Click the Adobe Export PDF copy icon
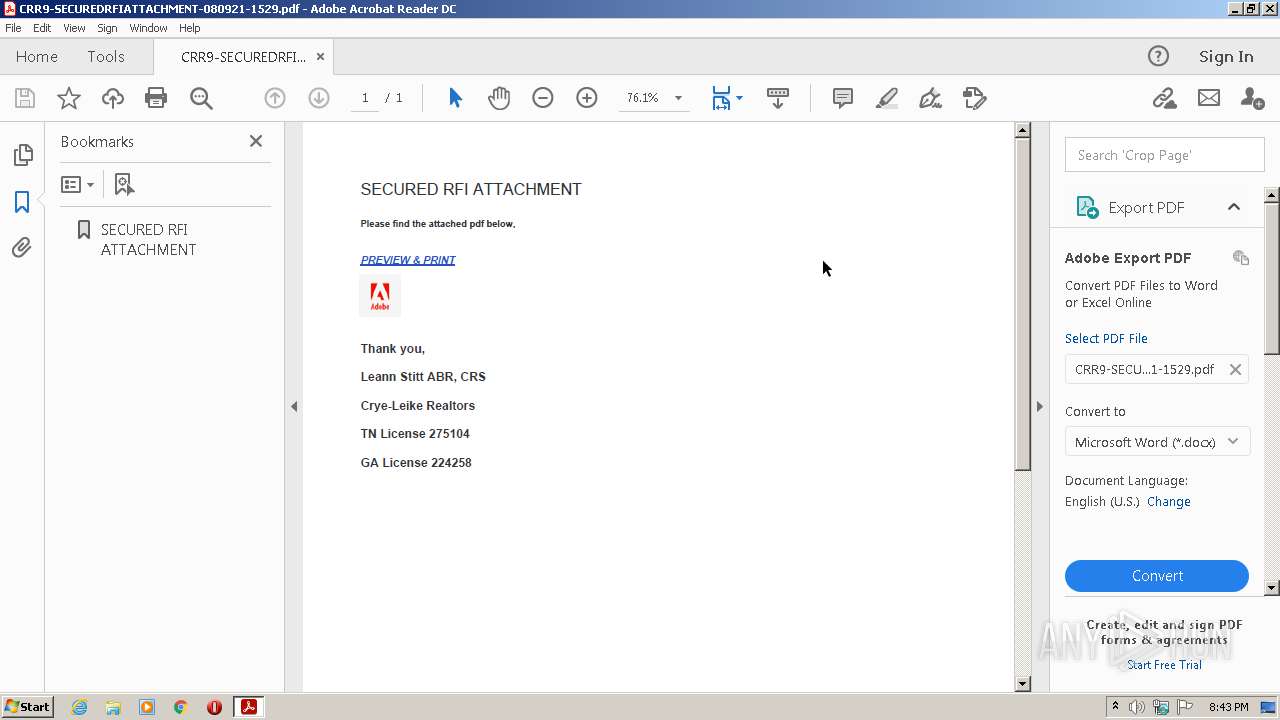This screenshot has height=720, width=1280. 1241,258
